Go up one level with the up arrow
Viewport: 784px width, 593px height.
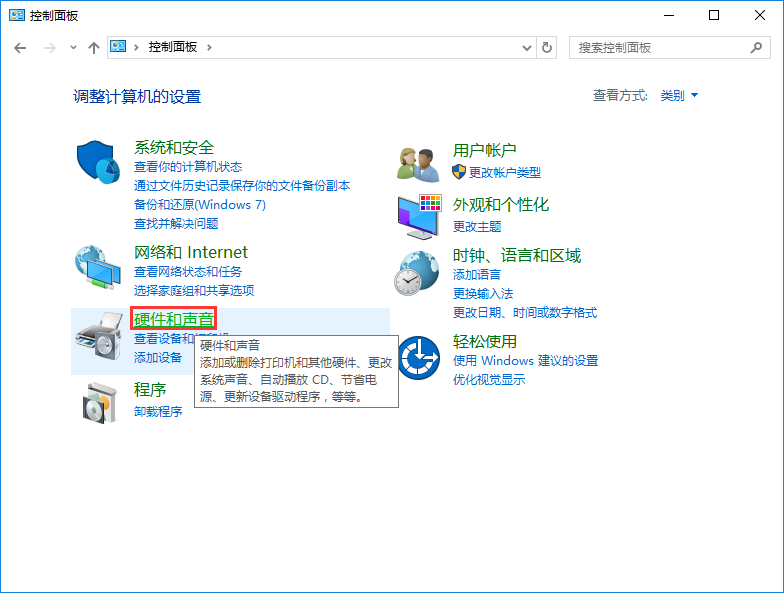click(94, 47)
